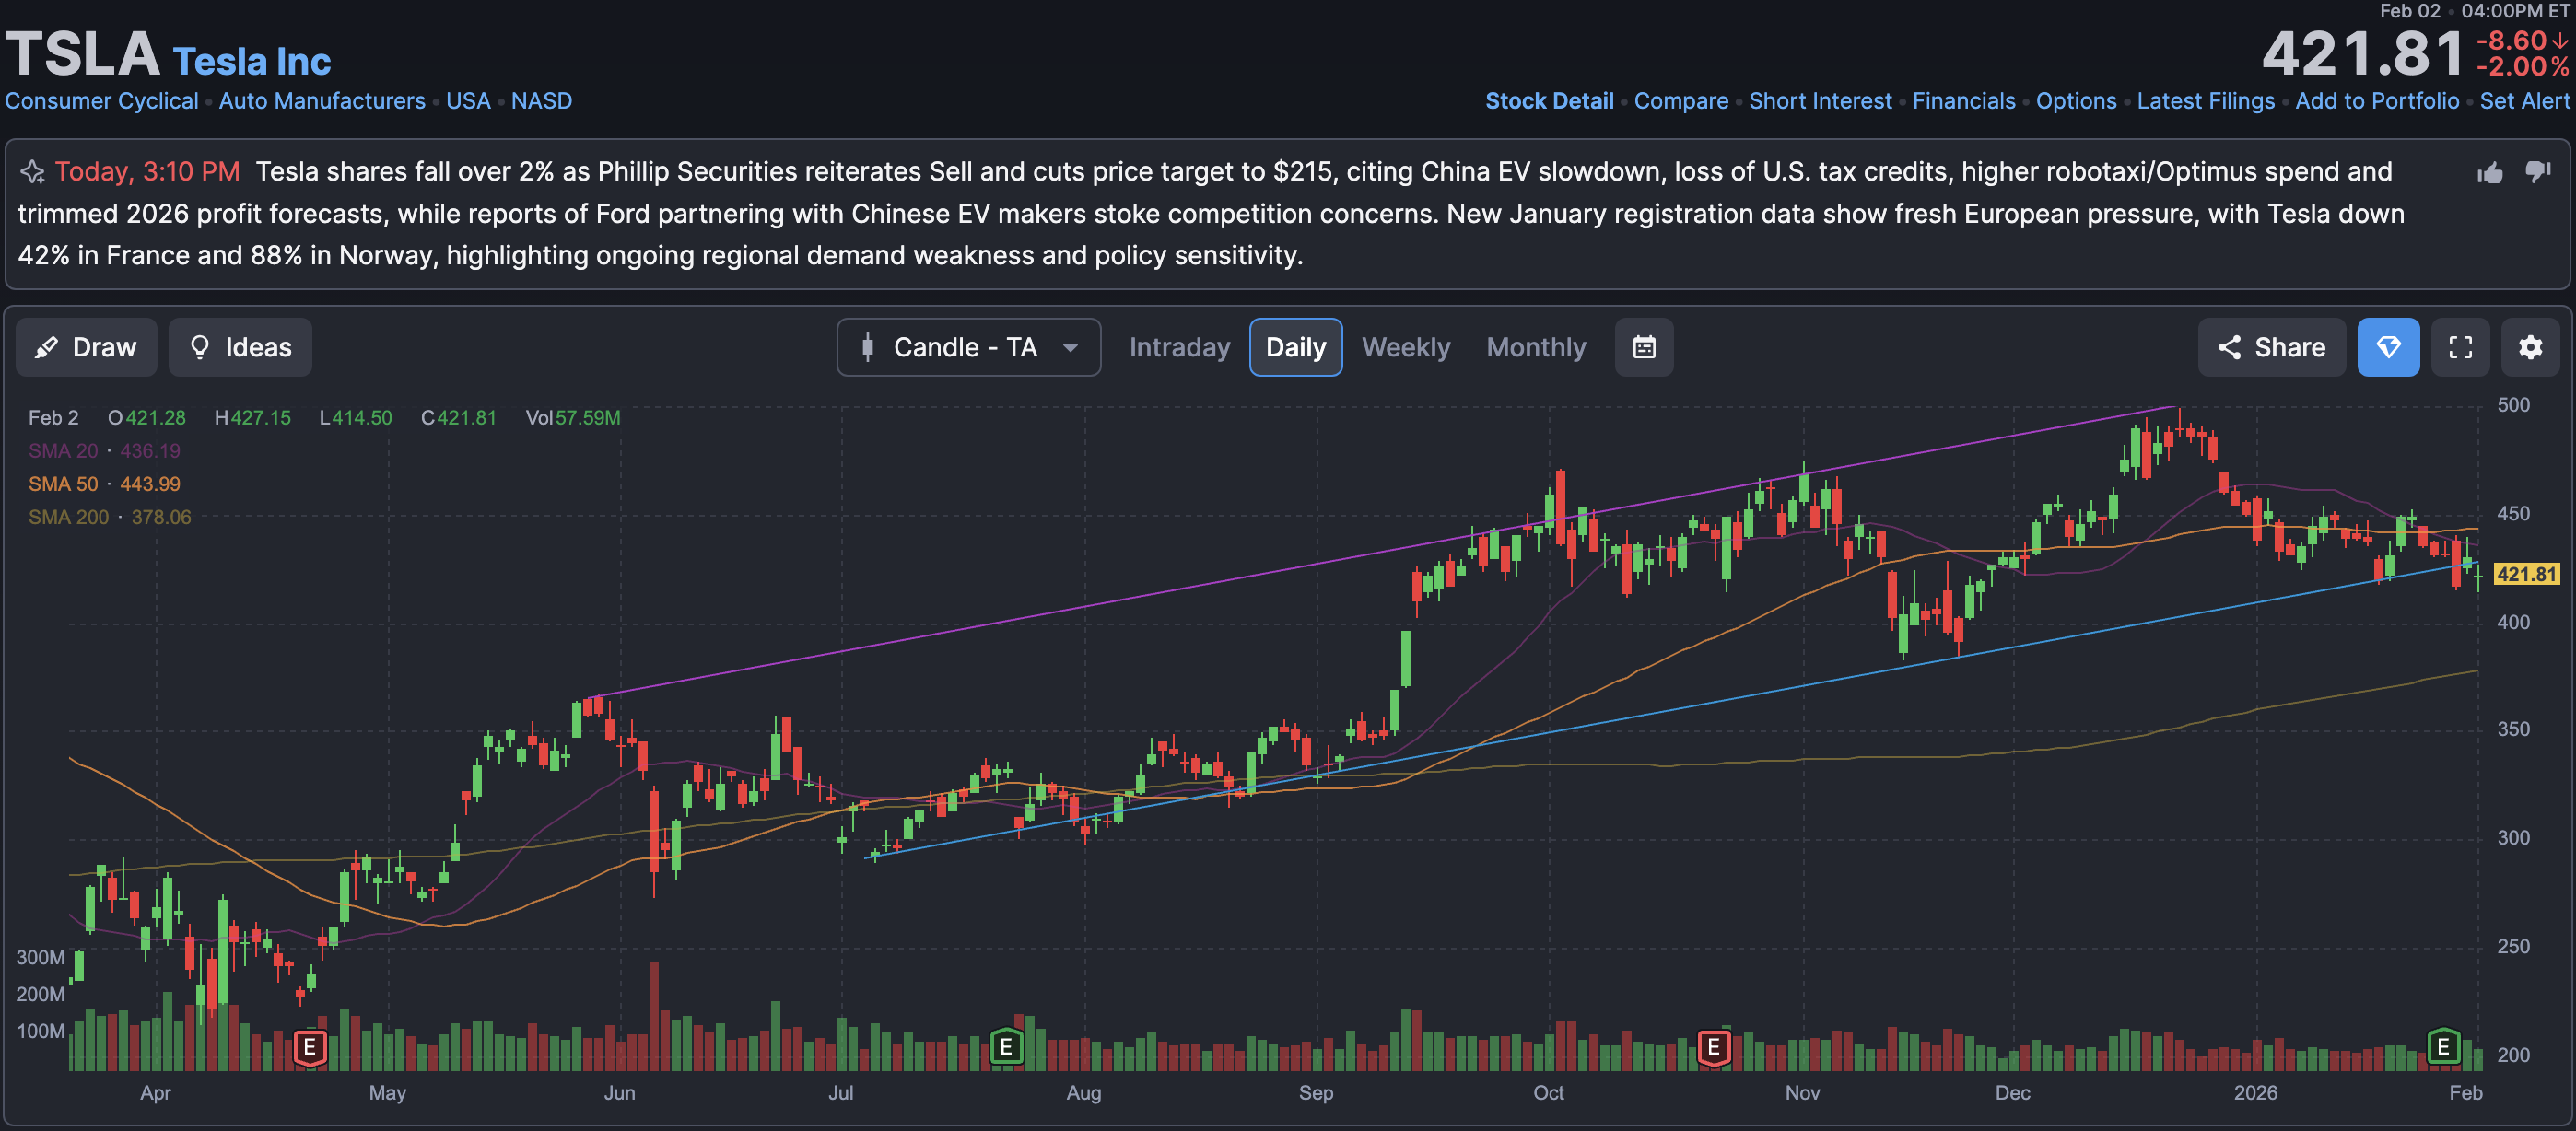Viewport: 2576px width, 1131px height.
Task: Open the Financials tab link
Action: pyautogui.click(x=1963, y=101)
